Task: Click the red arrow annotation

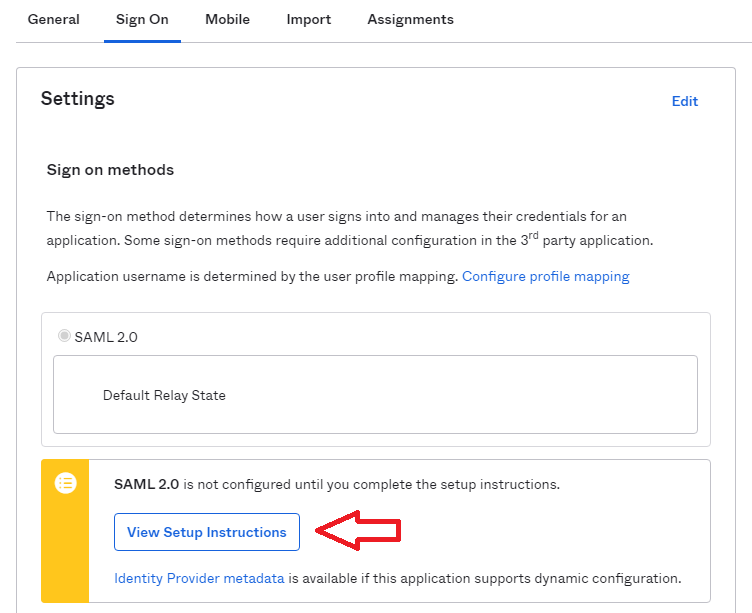Action: 358,530
